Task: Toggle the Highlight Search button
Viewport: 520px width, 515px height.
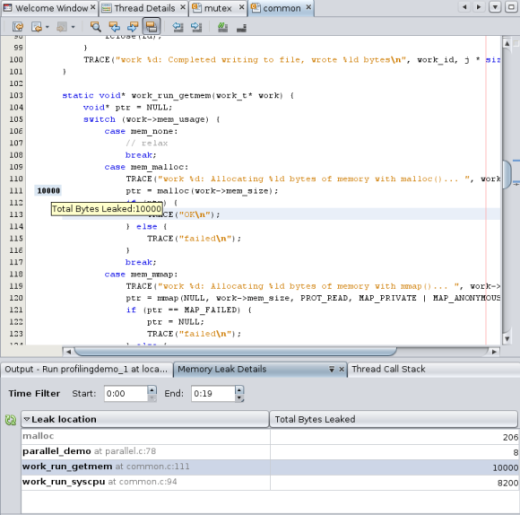Action: (151, 27)
